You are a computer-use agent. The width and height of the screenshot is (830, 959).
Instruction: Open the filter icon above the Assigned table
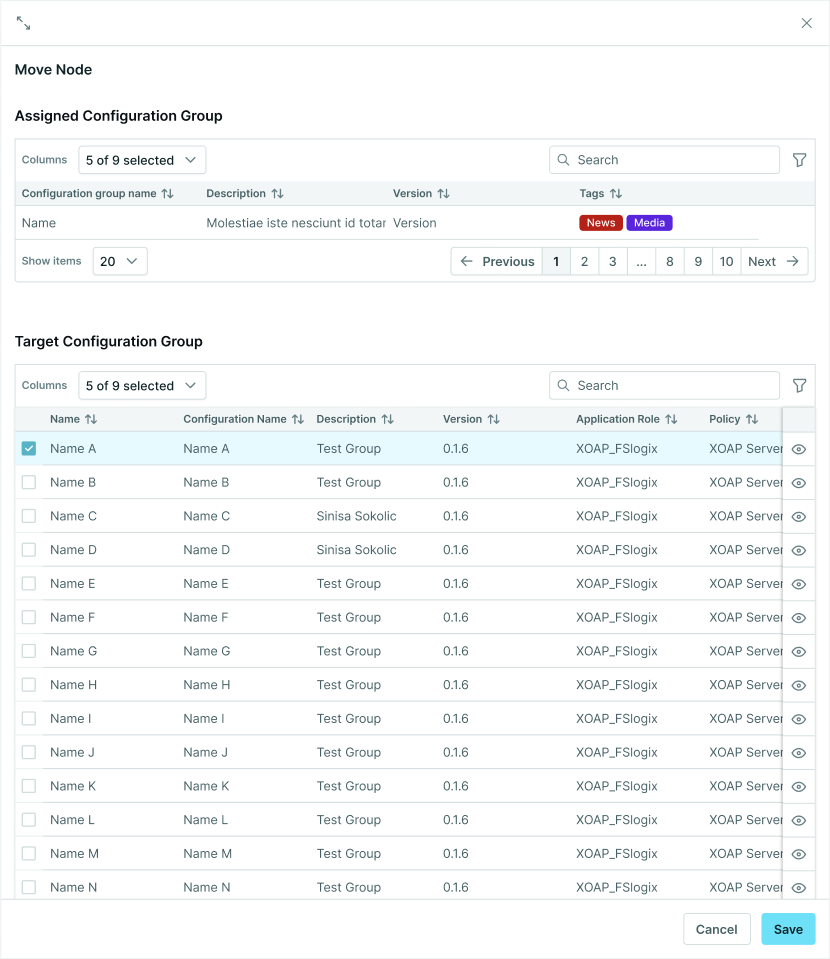[x=799, y=159]
